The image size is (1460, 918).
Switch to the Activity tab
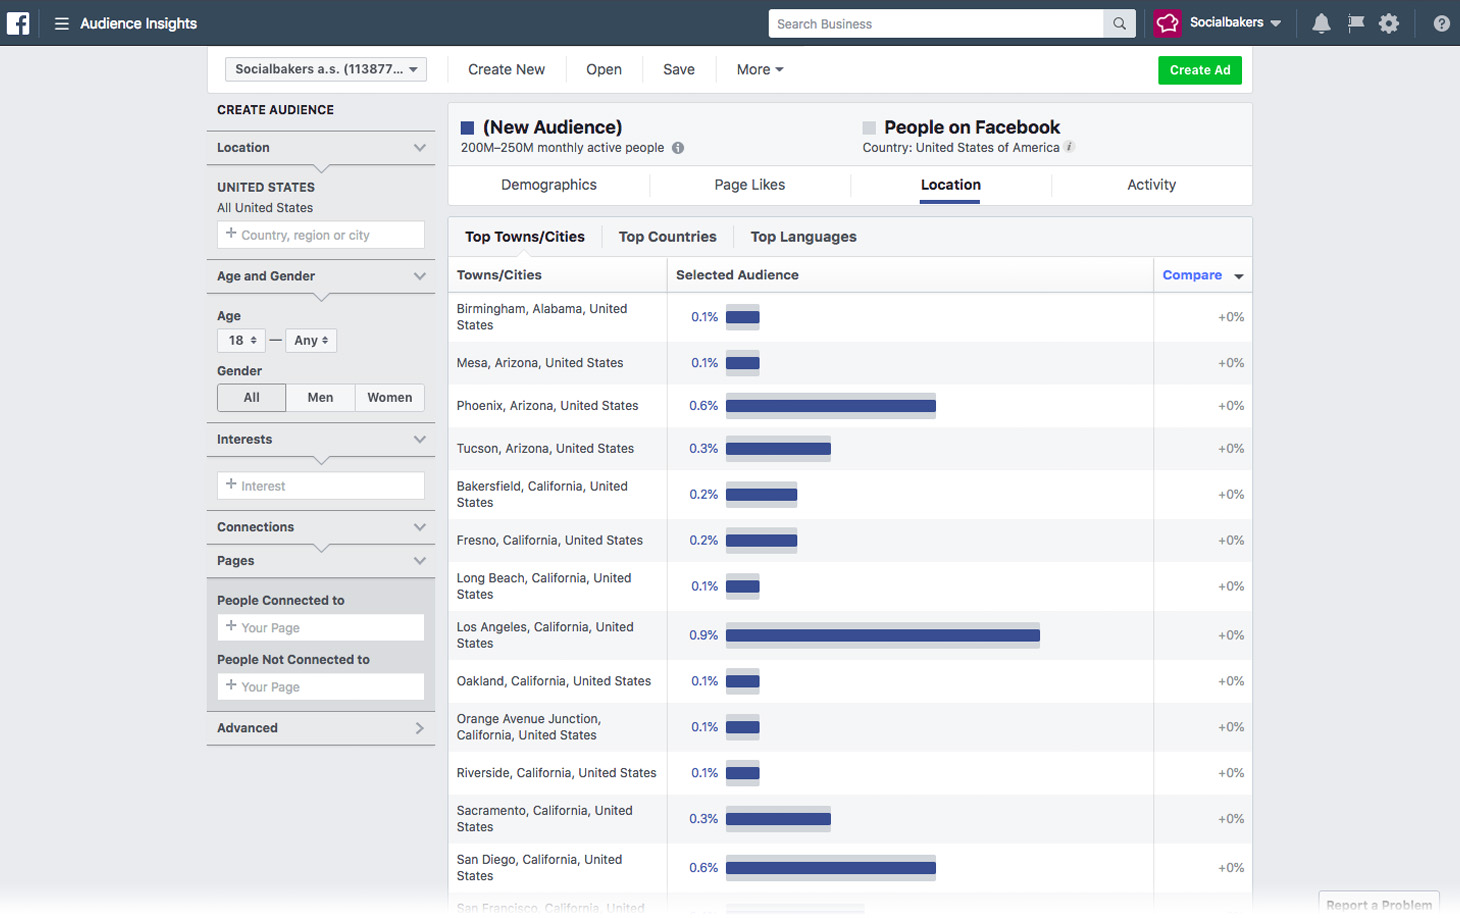[x=1152, y=185]
